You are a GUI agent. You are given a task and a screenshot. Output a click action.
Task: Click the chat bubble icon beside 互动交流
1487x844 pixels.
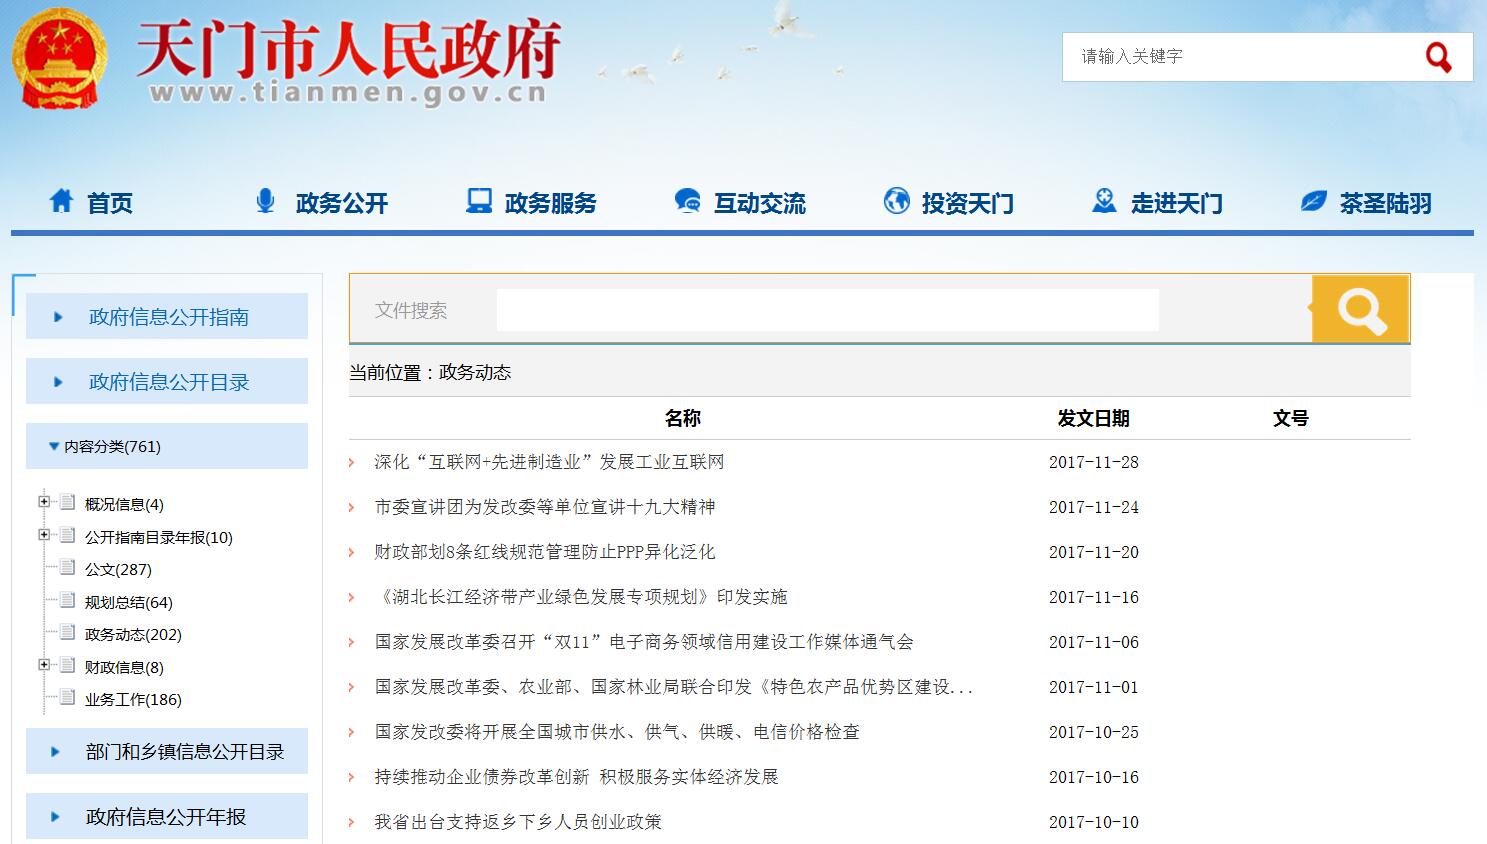point(687,201)
